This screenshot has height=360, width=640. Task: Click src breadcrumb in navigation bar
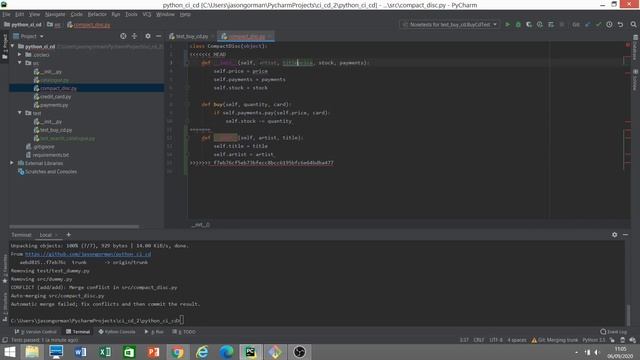pos(53,25)
